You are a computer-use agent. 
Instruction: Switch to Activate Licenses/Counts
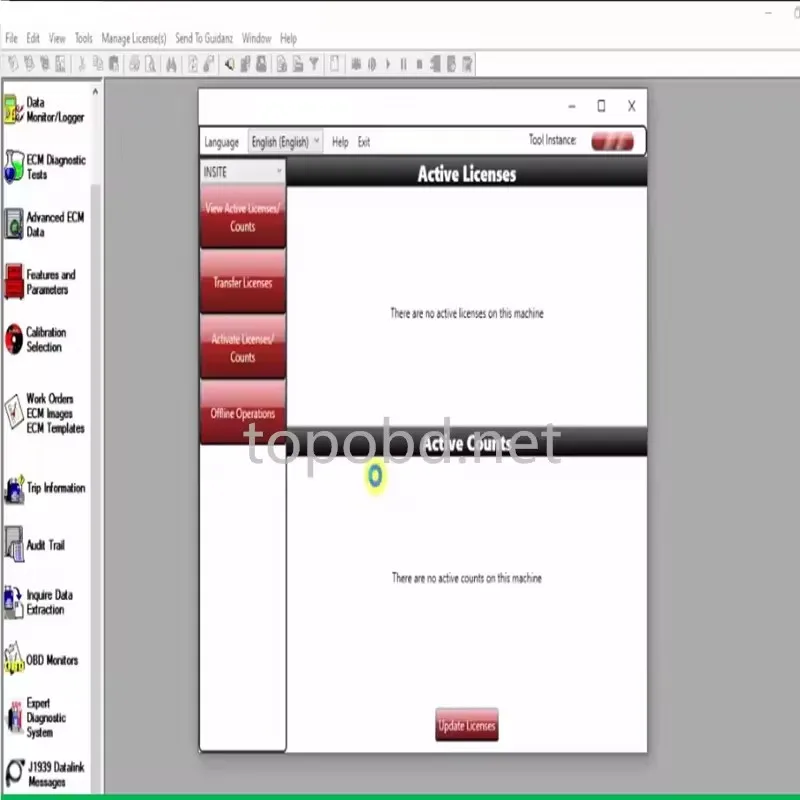coord(242,347)
